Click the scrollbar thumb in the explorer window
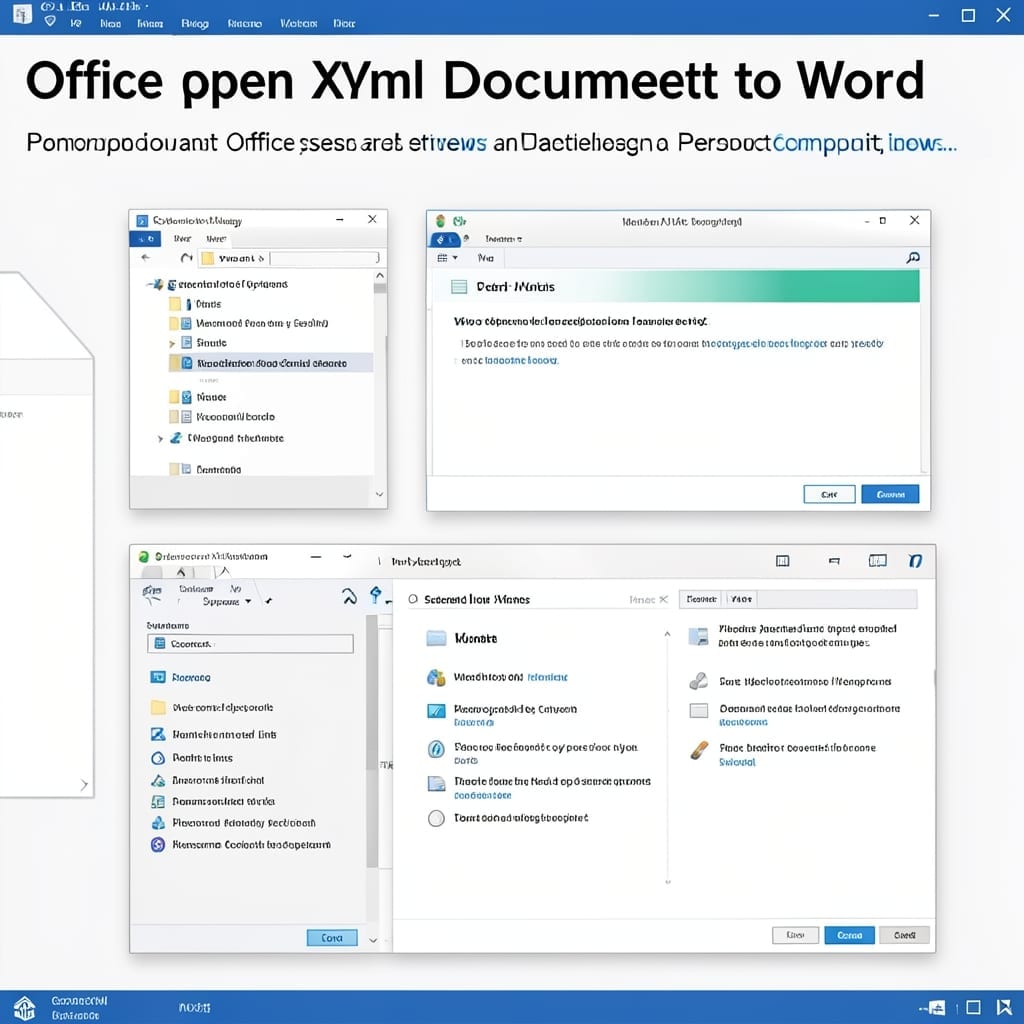The height and width of the screenshot is (1024, 1024). pyautogui.click(x=379, y=288)
